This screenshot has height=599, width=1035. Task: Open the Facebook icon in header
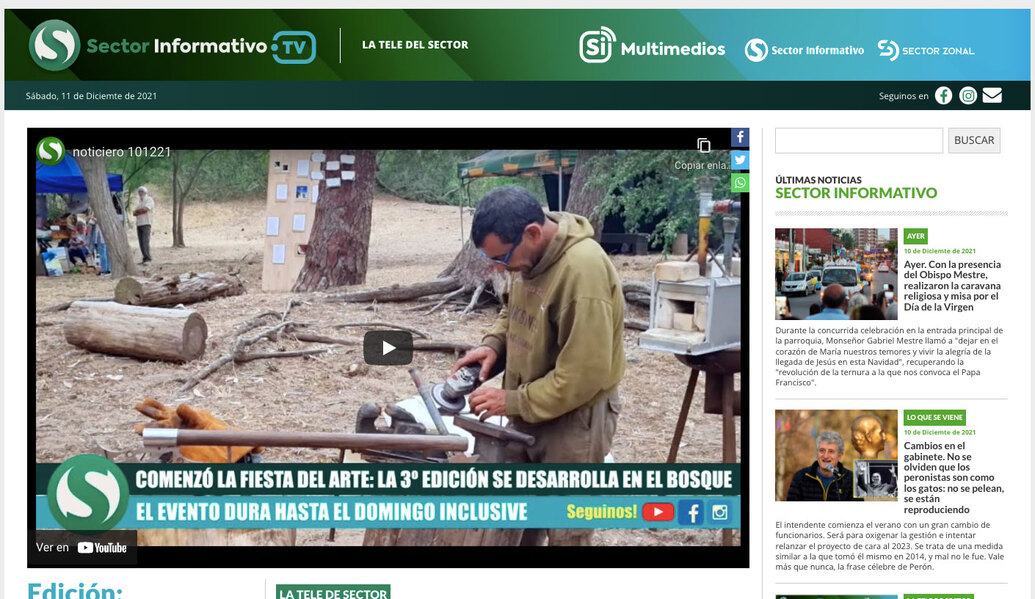coord(943,96)
